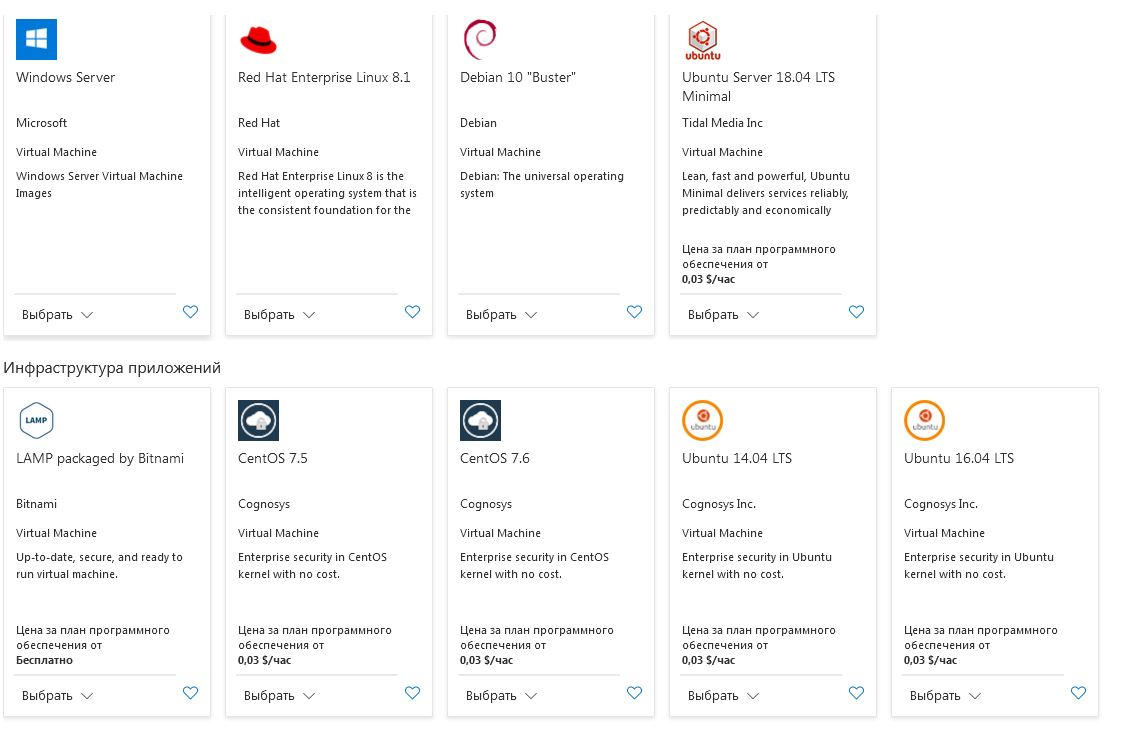Favorite Ubuntu 16.04 LTS heart icon
This screenshot has height=732, width=1144.
[1078, 693]
